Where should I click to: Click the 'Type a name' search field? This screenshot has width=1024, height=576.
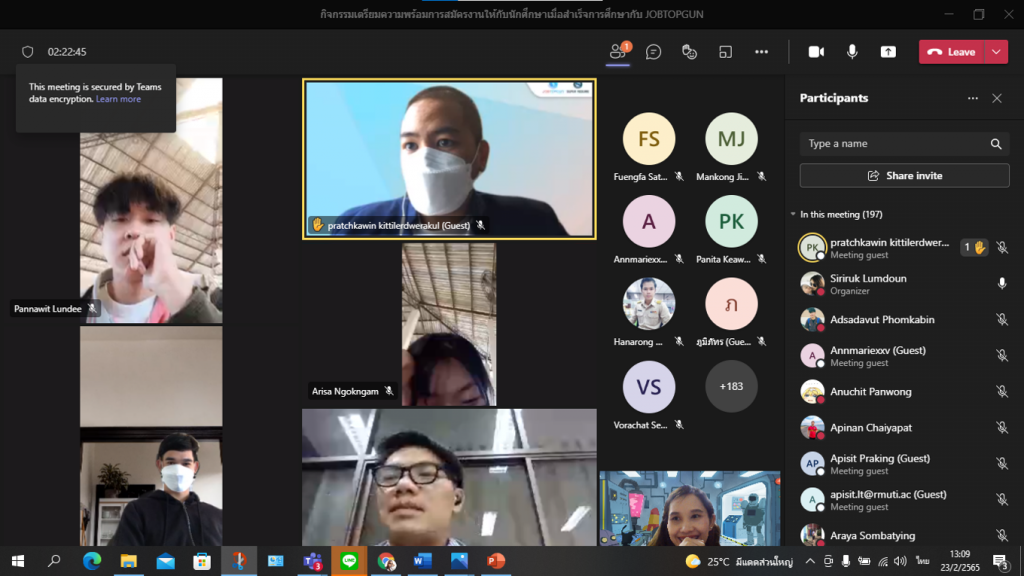point(895,144)
